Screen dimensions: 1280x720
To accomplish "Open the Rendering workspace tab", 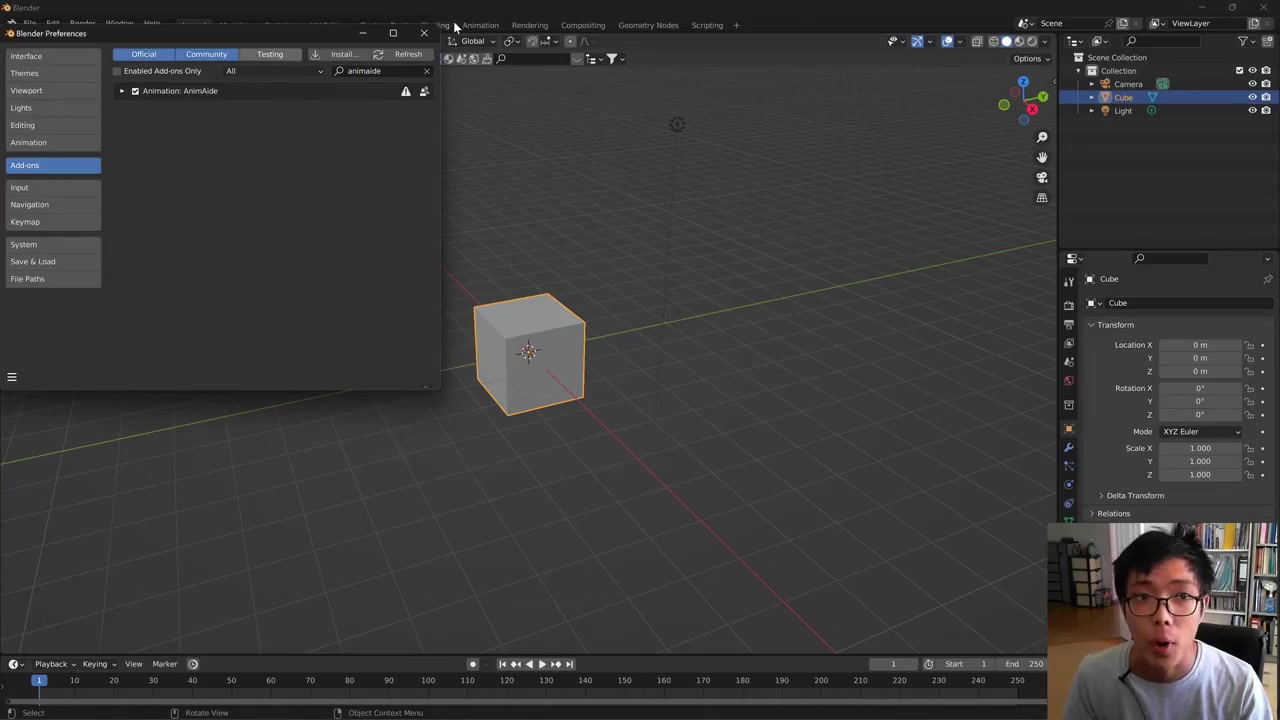I will coord(529,25).
